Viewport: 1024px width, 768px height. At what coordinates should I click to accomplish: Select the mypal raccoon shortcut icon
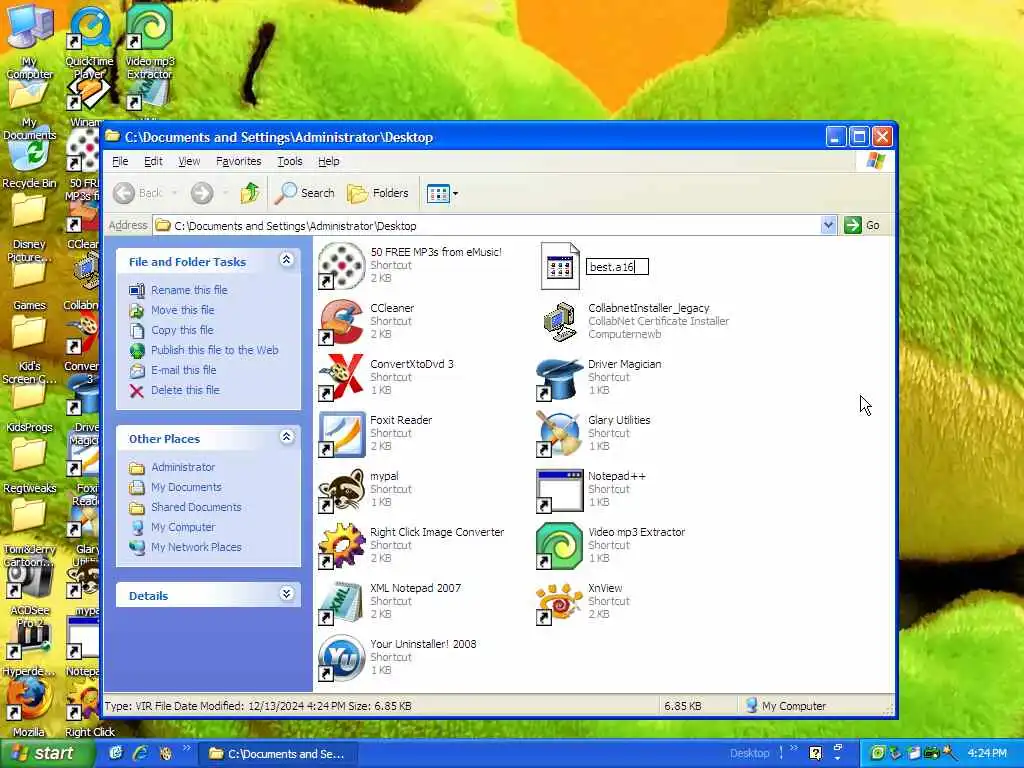(341, 490)
